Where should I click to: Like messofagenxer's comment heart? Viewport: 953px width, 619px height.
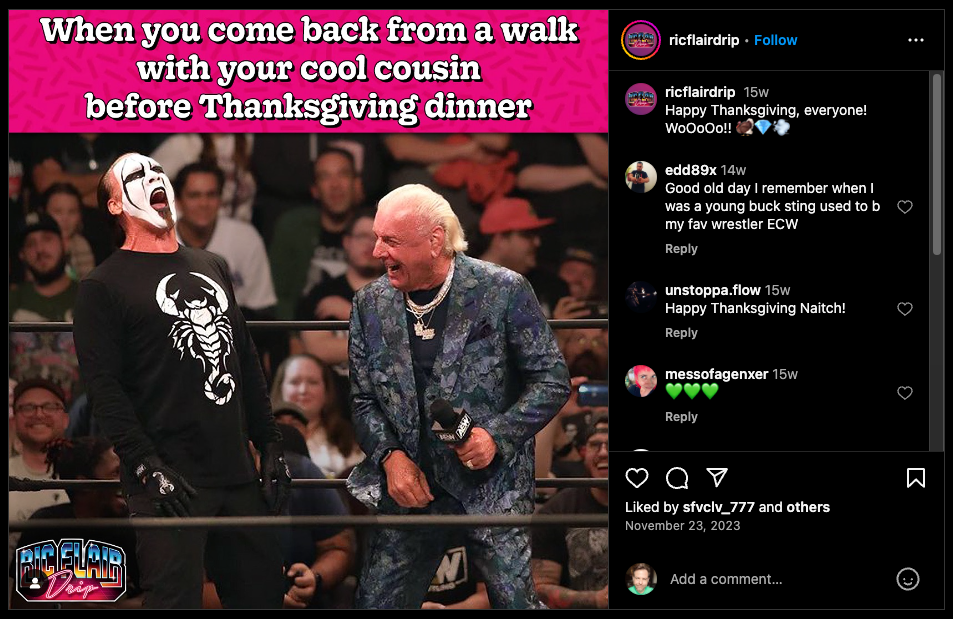(x=905, y=393)
